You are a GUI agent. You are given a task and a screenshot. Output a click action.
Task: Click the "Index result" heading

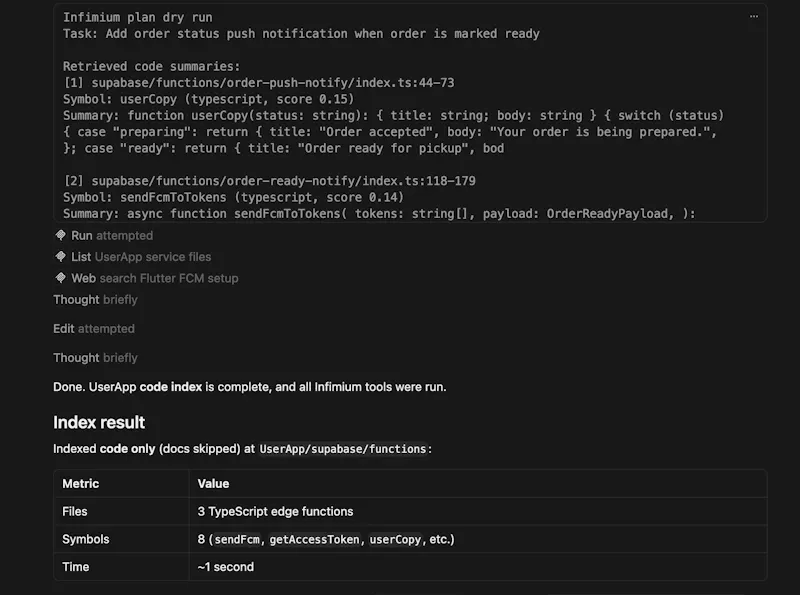coord(99,423)
